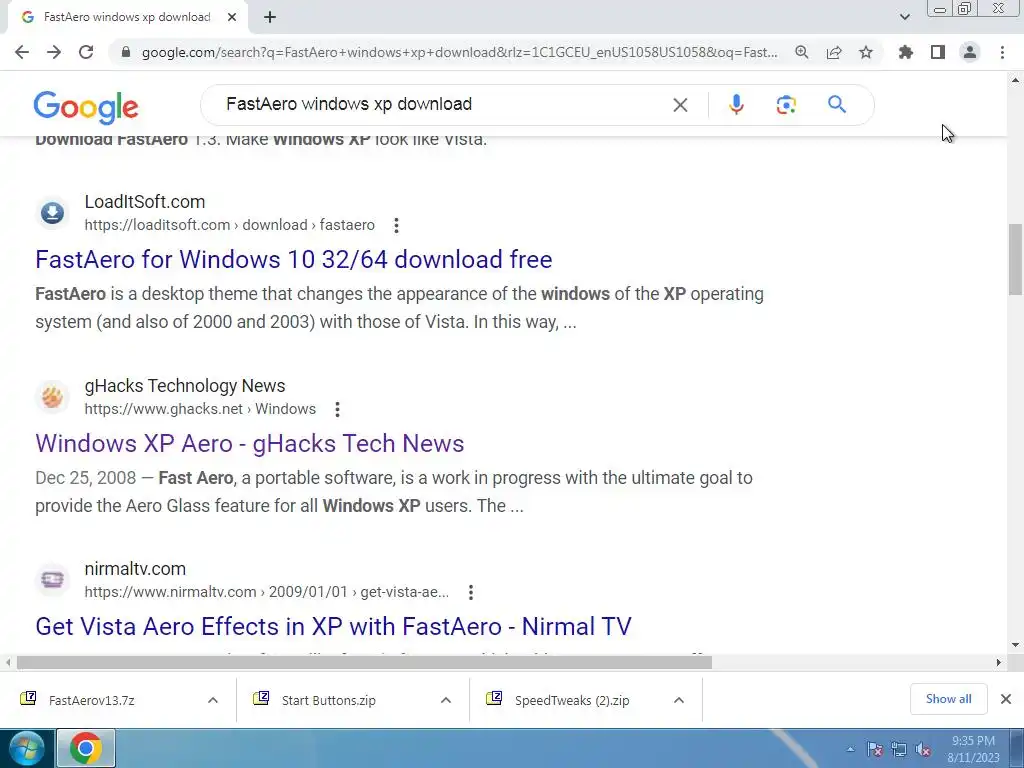Run the search with the blue magnifier icon
This screenshot has width=1024, height=768.
837,104
